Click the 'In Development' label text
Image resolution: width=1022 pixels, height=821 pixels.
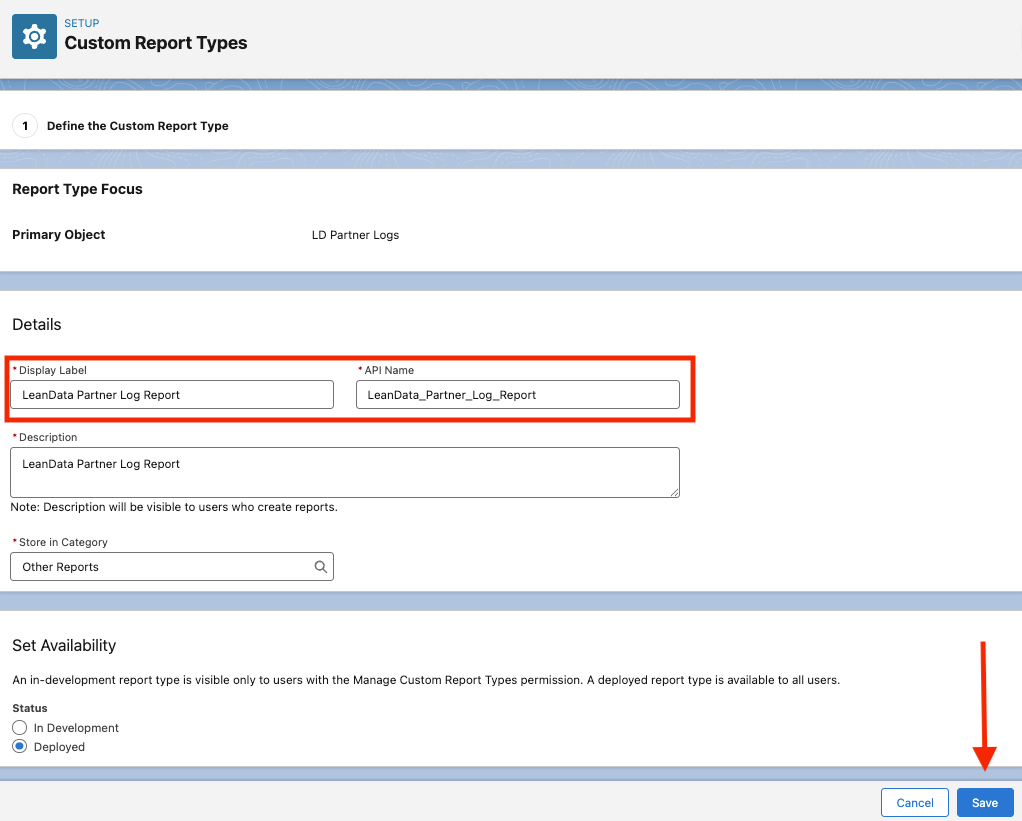[x=76, y=728]
